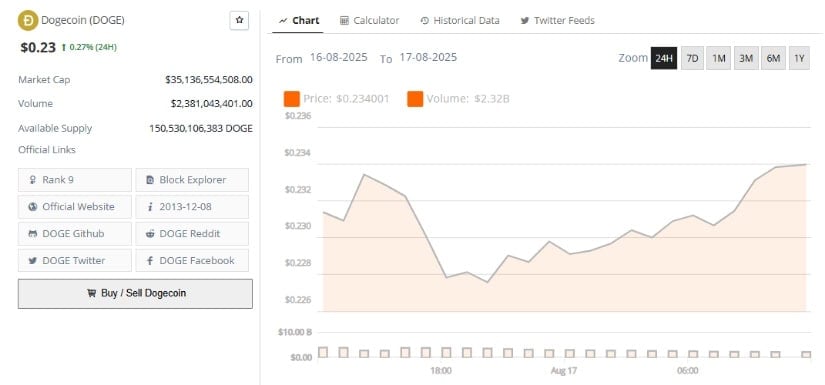Click the star favorite icon beside Dogecoin
Viewport: 825px width, 385px height.
(239, 21)
